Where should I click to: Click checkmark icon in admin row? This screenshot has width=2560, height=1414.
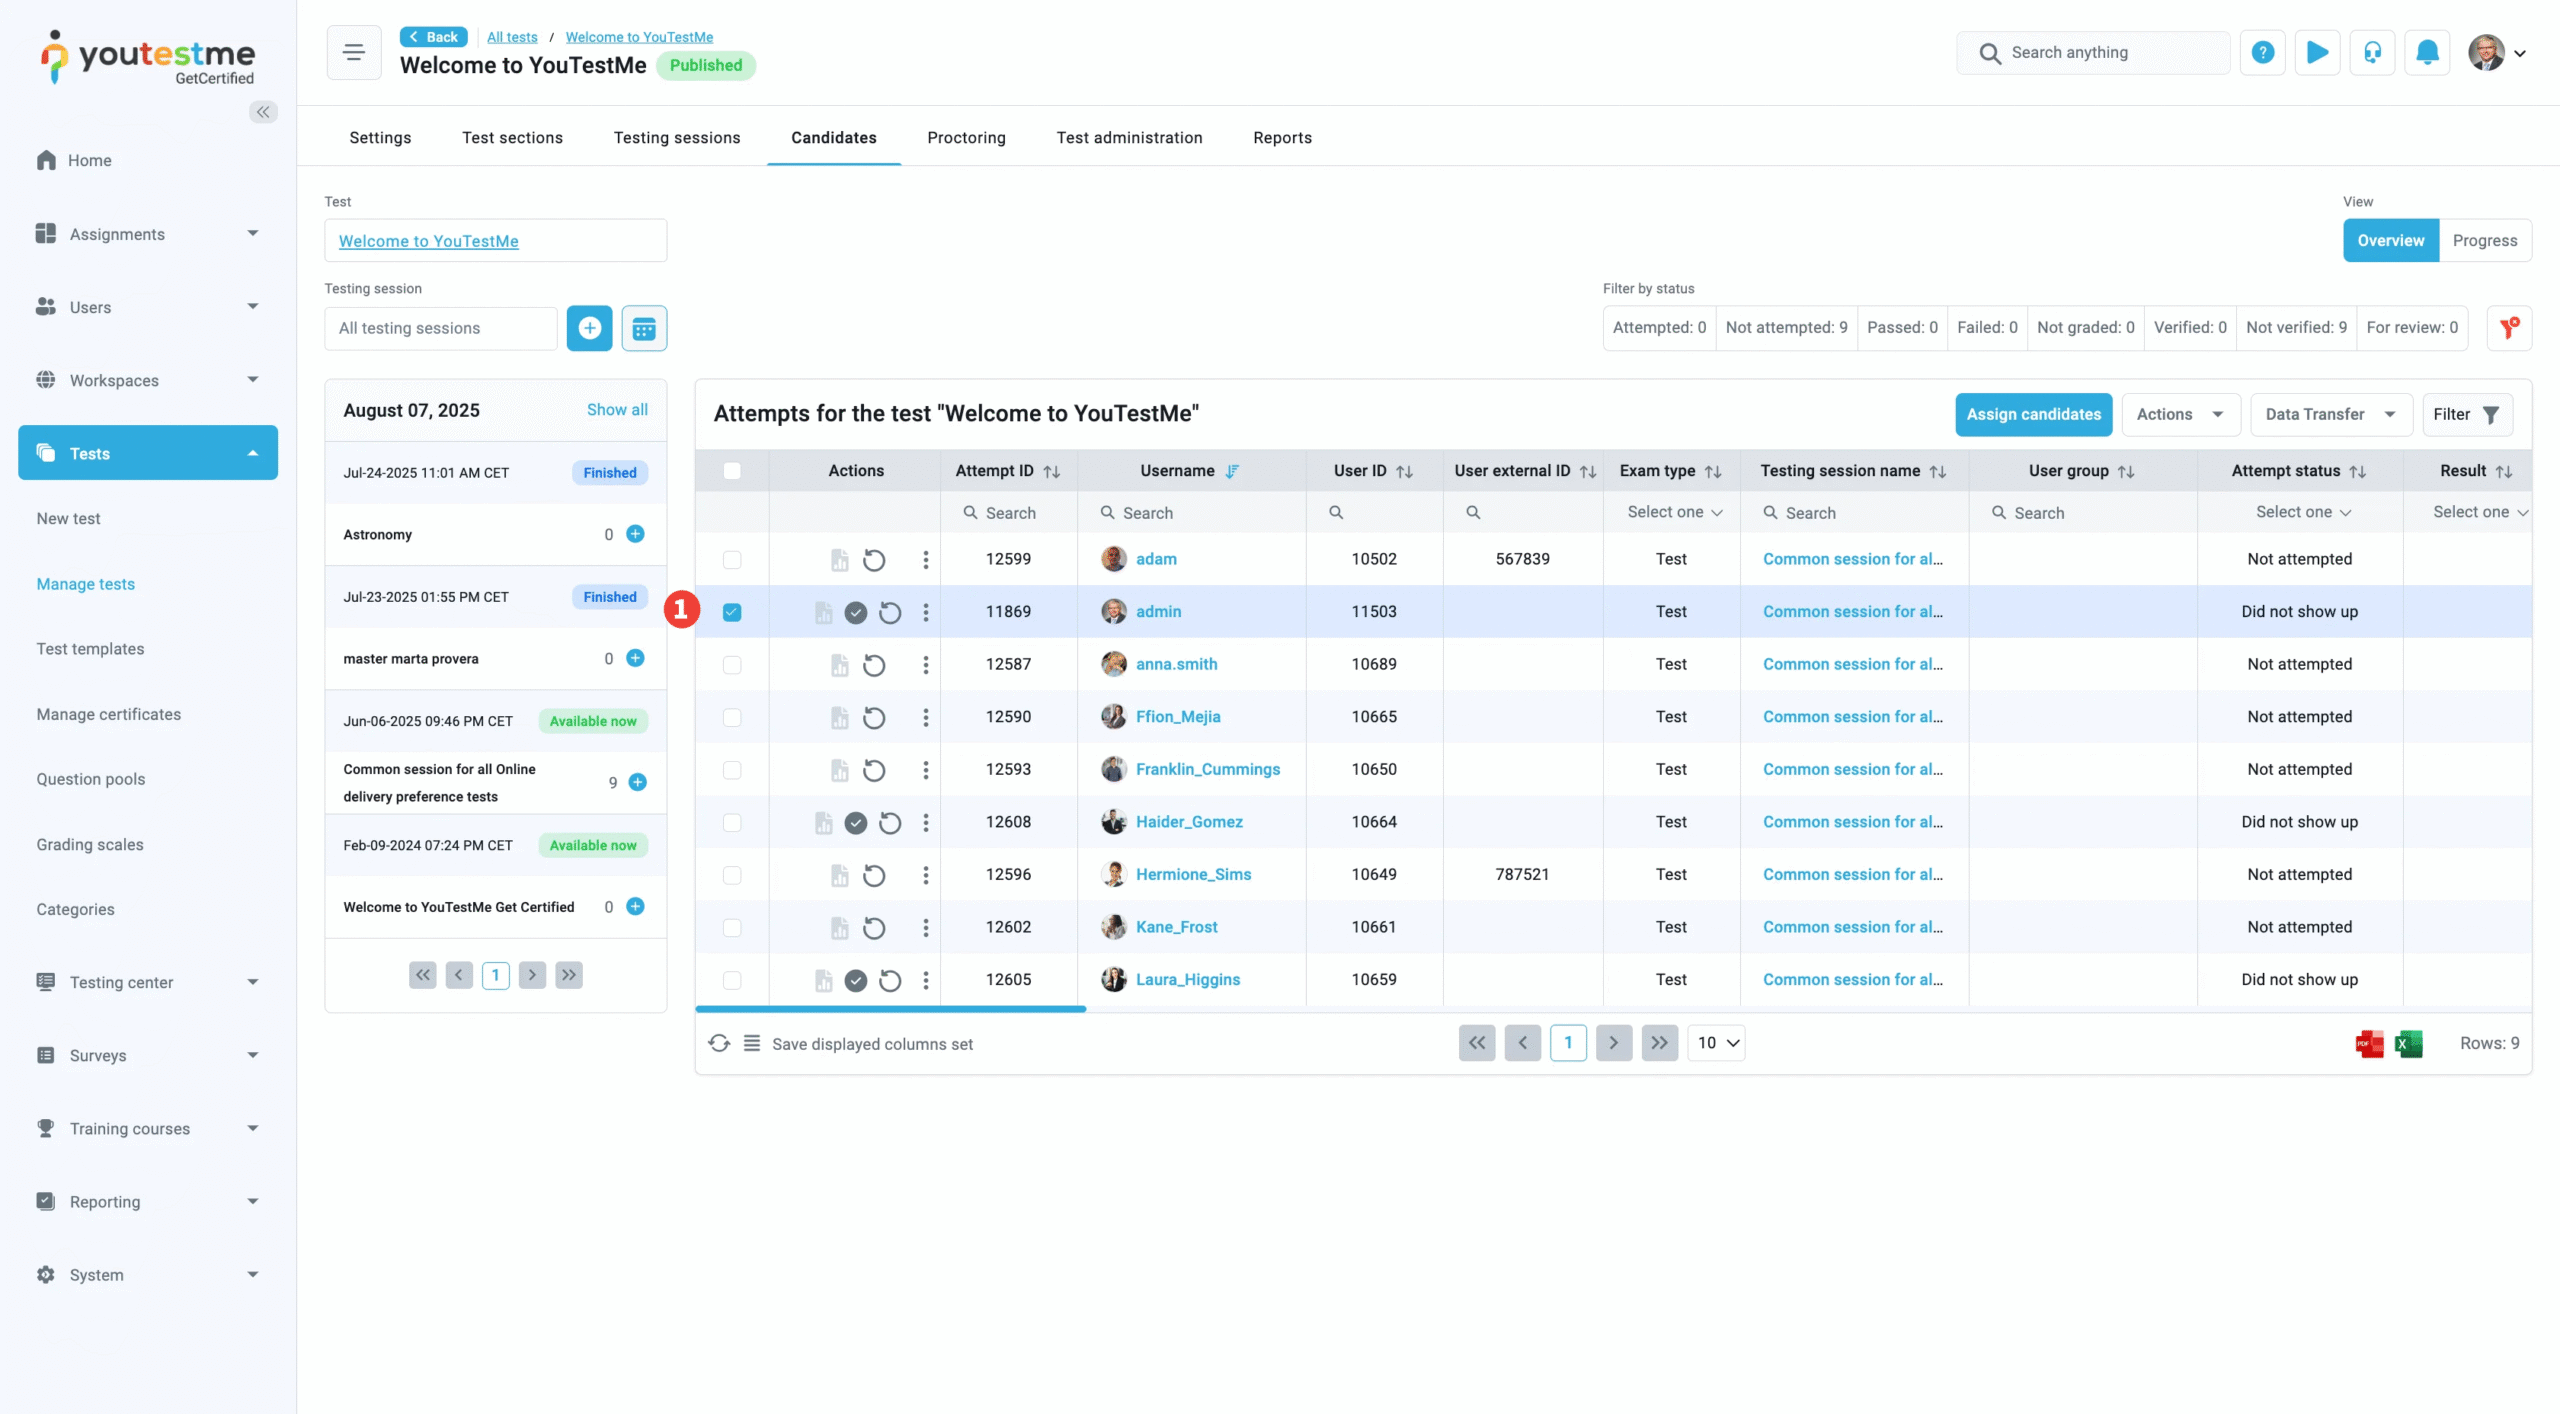pos(856,612)
